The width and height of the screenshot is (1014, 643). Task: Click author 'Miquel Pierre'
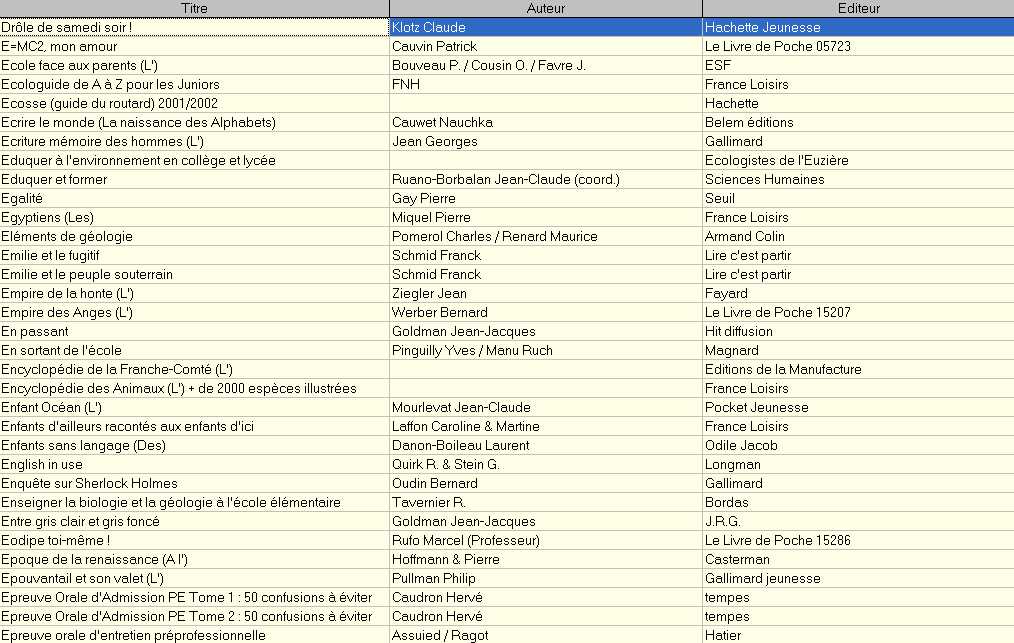tap(431, 217)
